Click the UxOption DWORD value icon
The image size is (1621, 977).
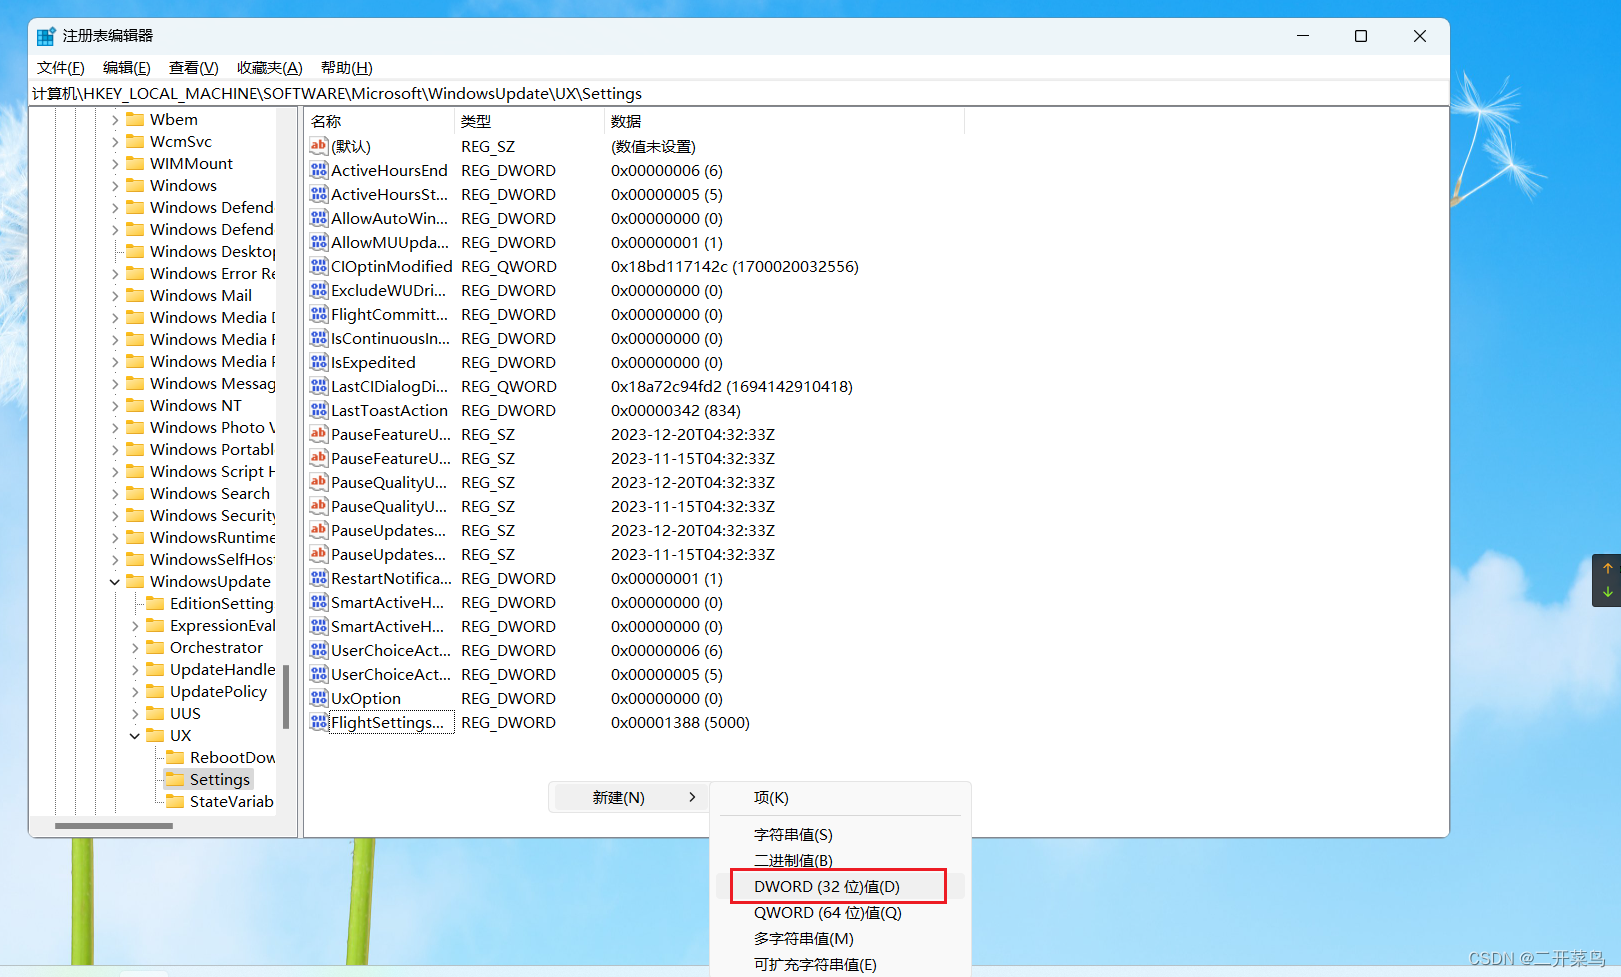[319, 698]
